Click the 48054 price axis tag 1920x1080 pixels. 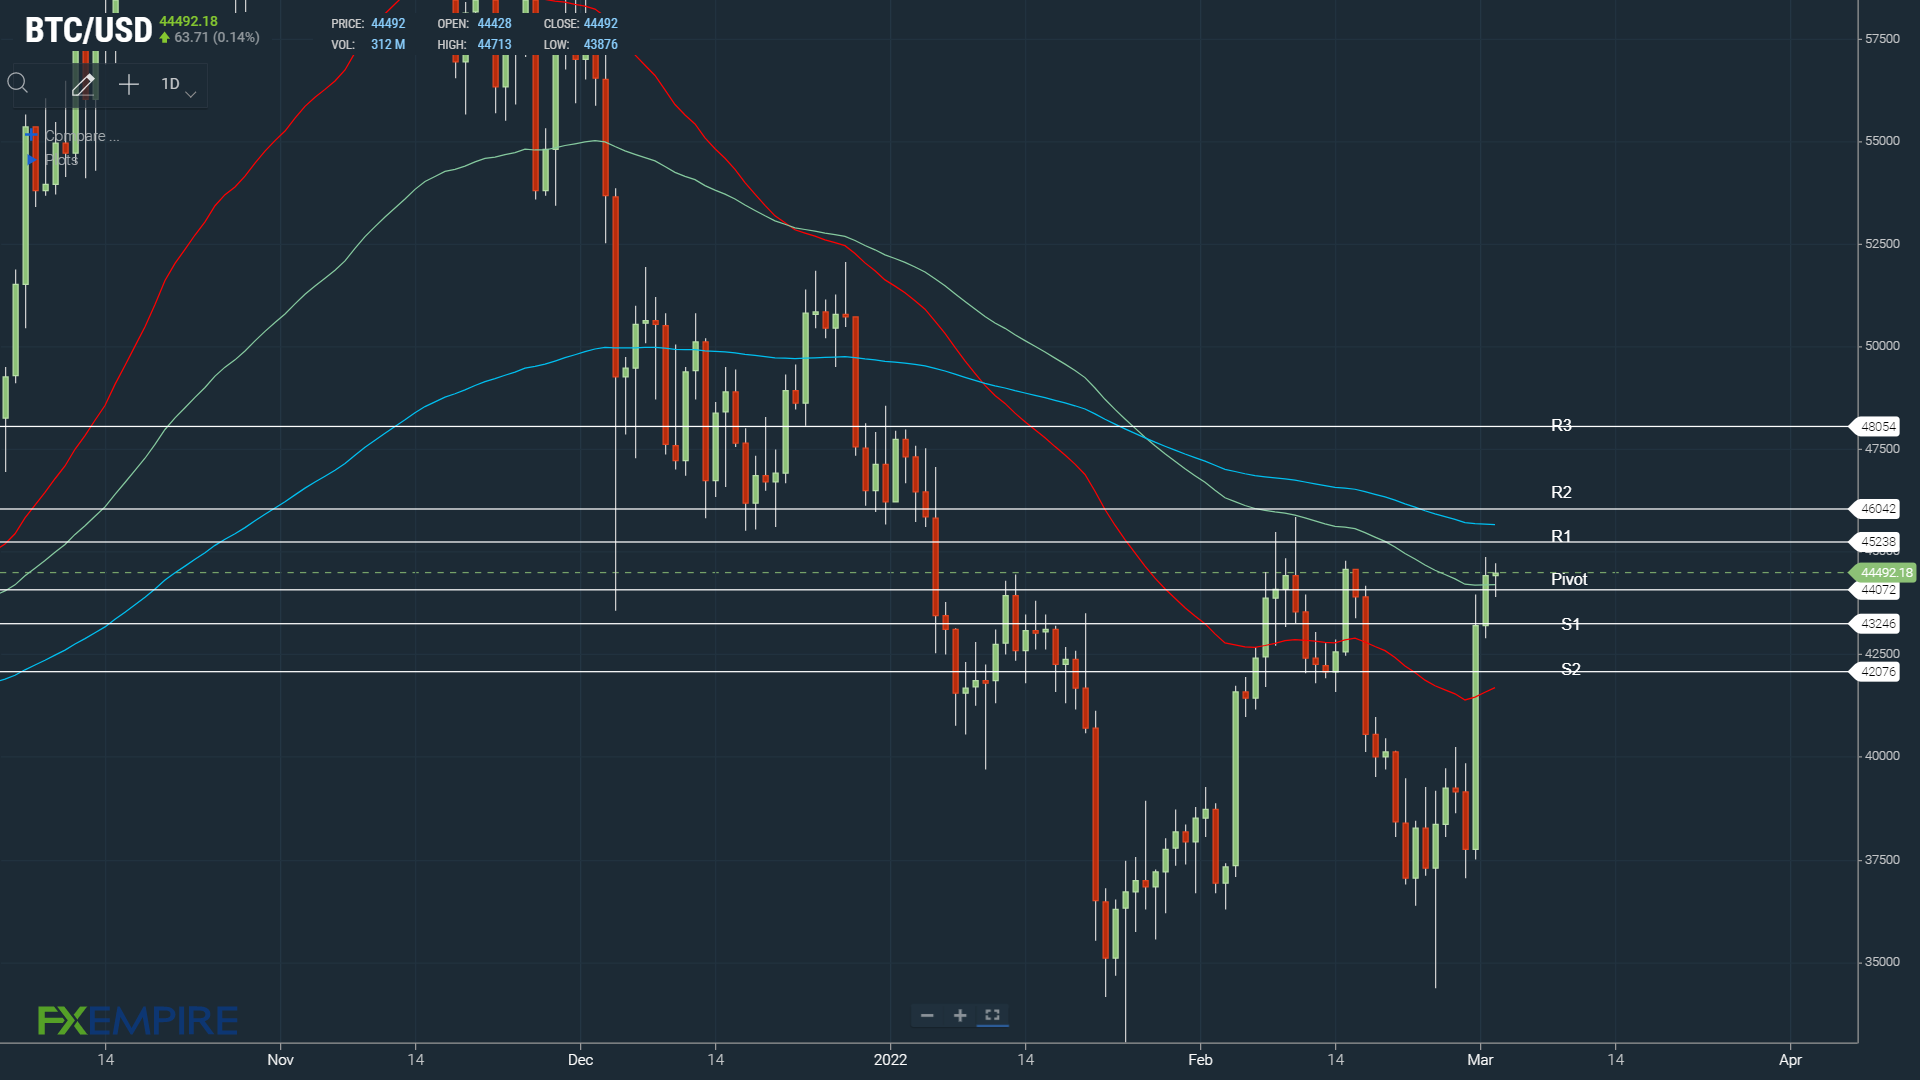pyautogui.click(x=1876, y=426)
